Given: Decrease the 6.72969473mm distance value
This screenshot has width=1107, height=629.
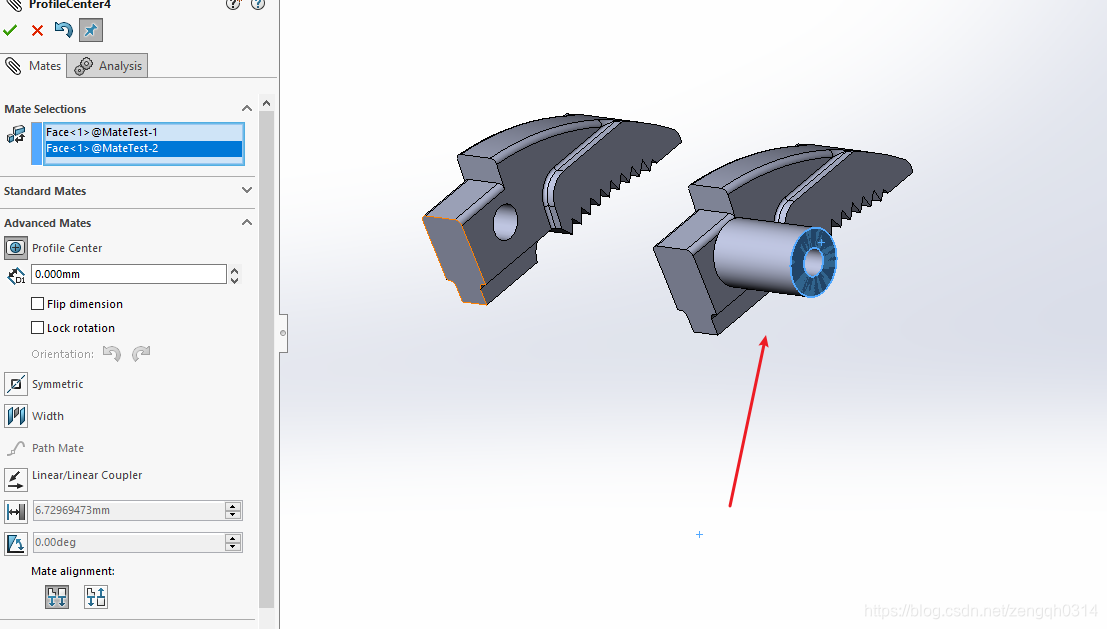Looking at the screenshot, I should click(x=233, y=515).
